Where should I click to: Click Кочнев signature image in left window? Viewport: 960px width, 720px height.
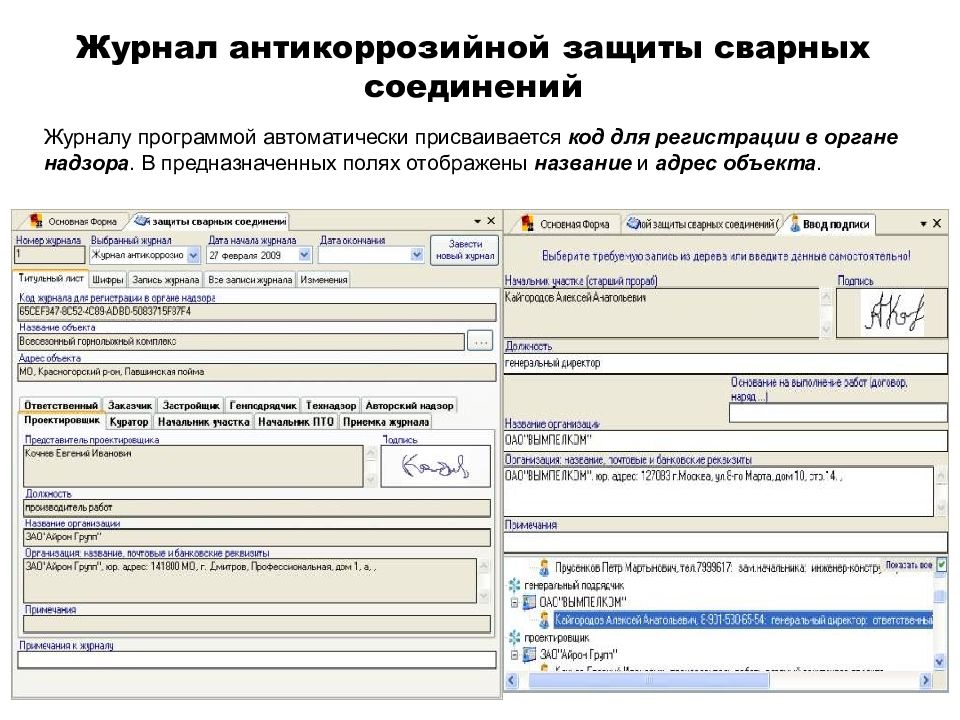click(435, 466)
